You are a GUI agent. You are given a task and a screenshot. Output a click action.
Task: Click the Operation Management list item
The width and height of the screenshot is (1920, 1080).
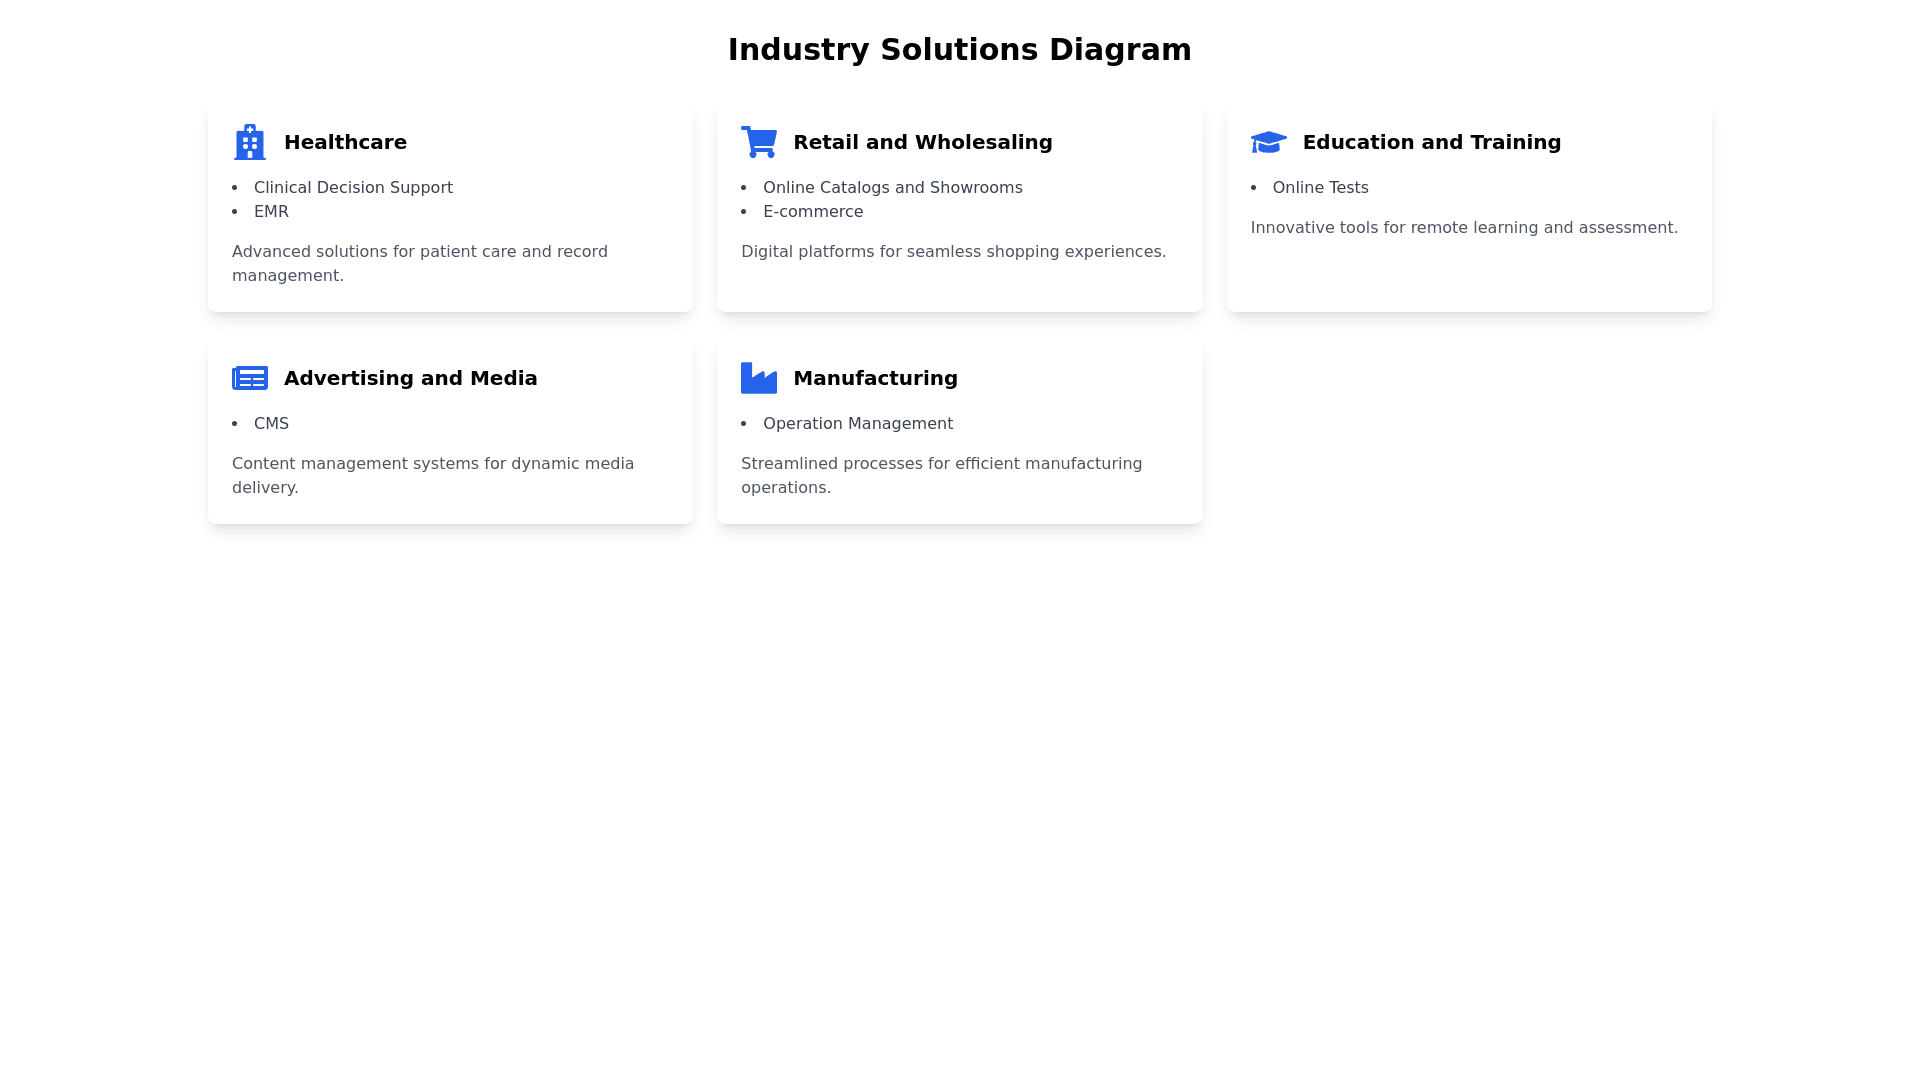coord(857,424)
